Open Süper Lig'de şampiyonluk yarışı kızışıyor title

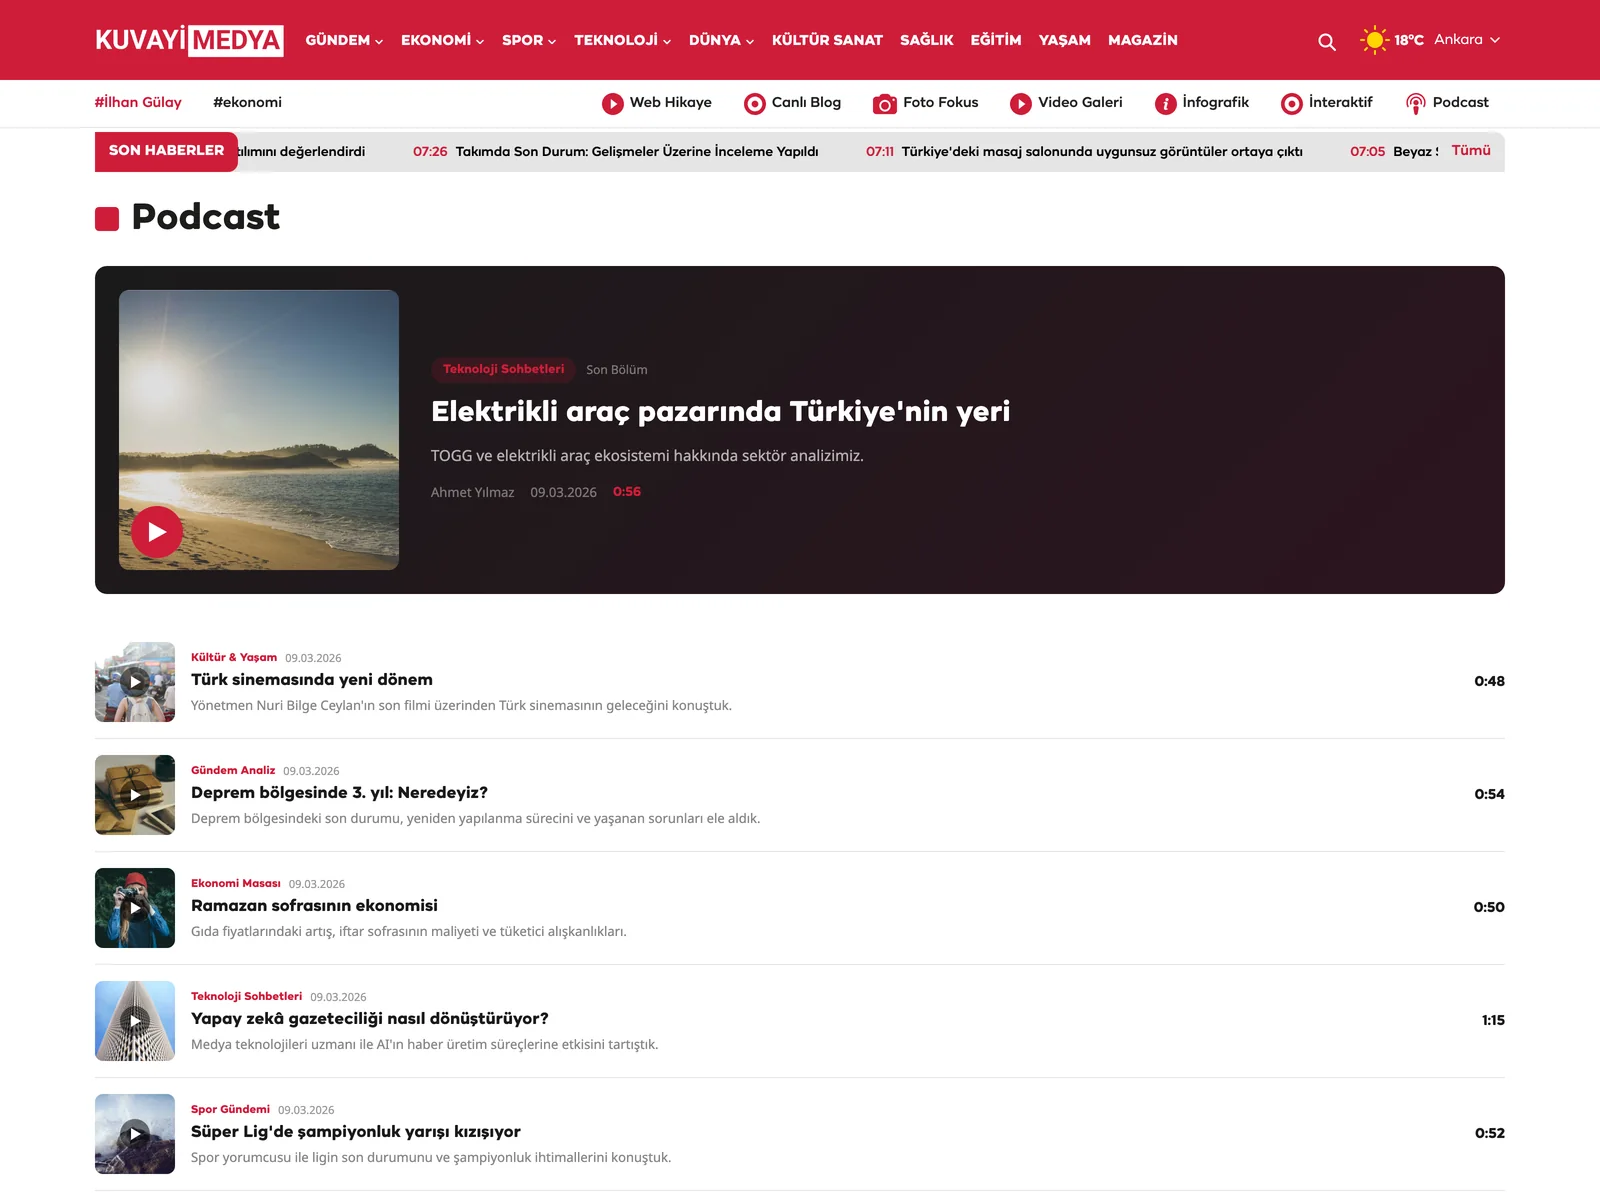click(356, 1132)
